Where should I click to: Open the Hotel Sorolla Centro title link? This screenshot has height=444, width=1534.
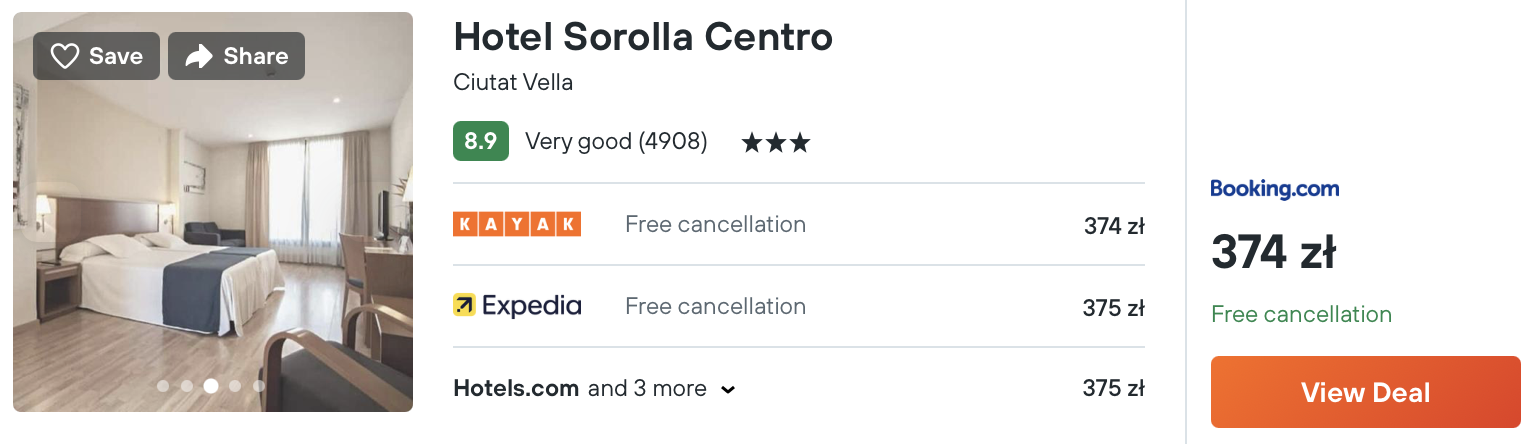(x=643, y=37)
